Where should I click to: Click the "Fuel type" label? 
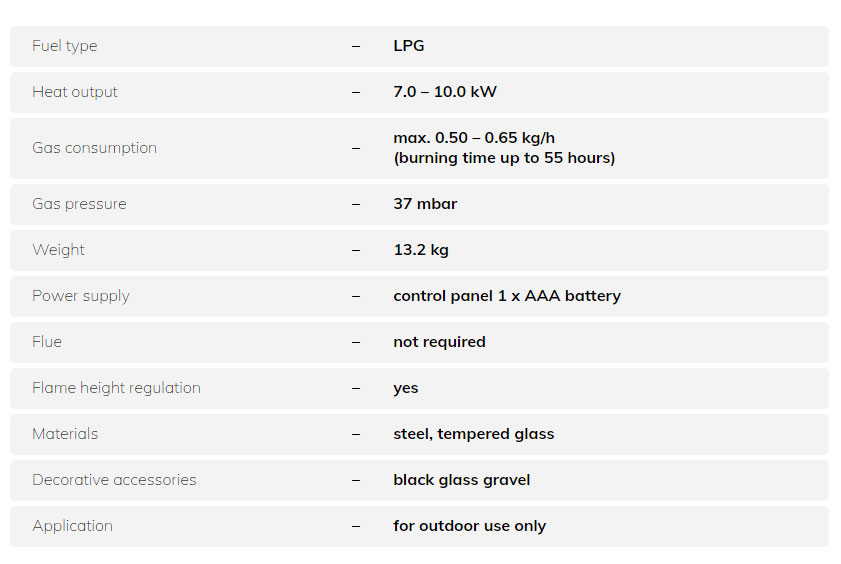point(65,46)
